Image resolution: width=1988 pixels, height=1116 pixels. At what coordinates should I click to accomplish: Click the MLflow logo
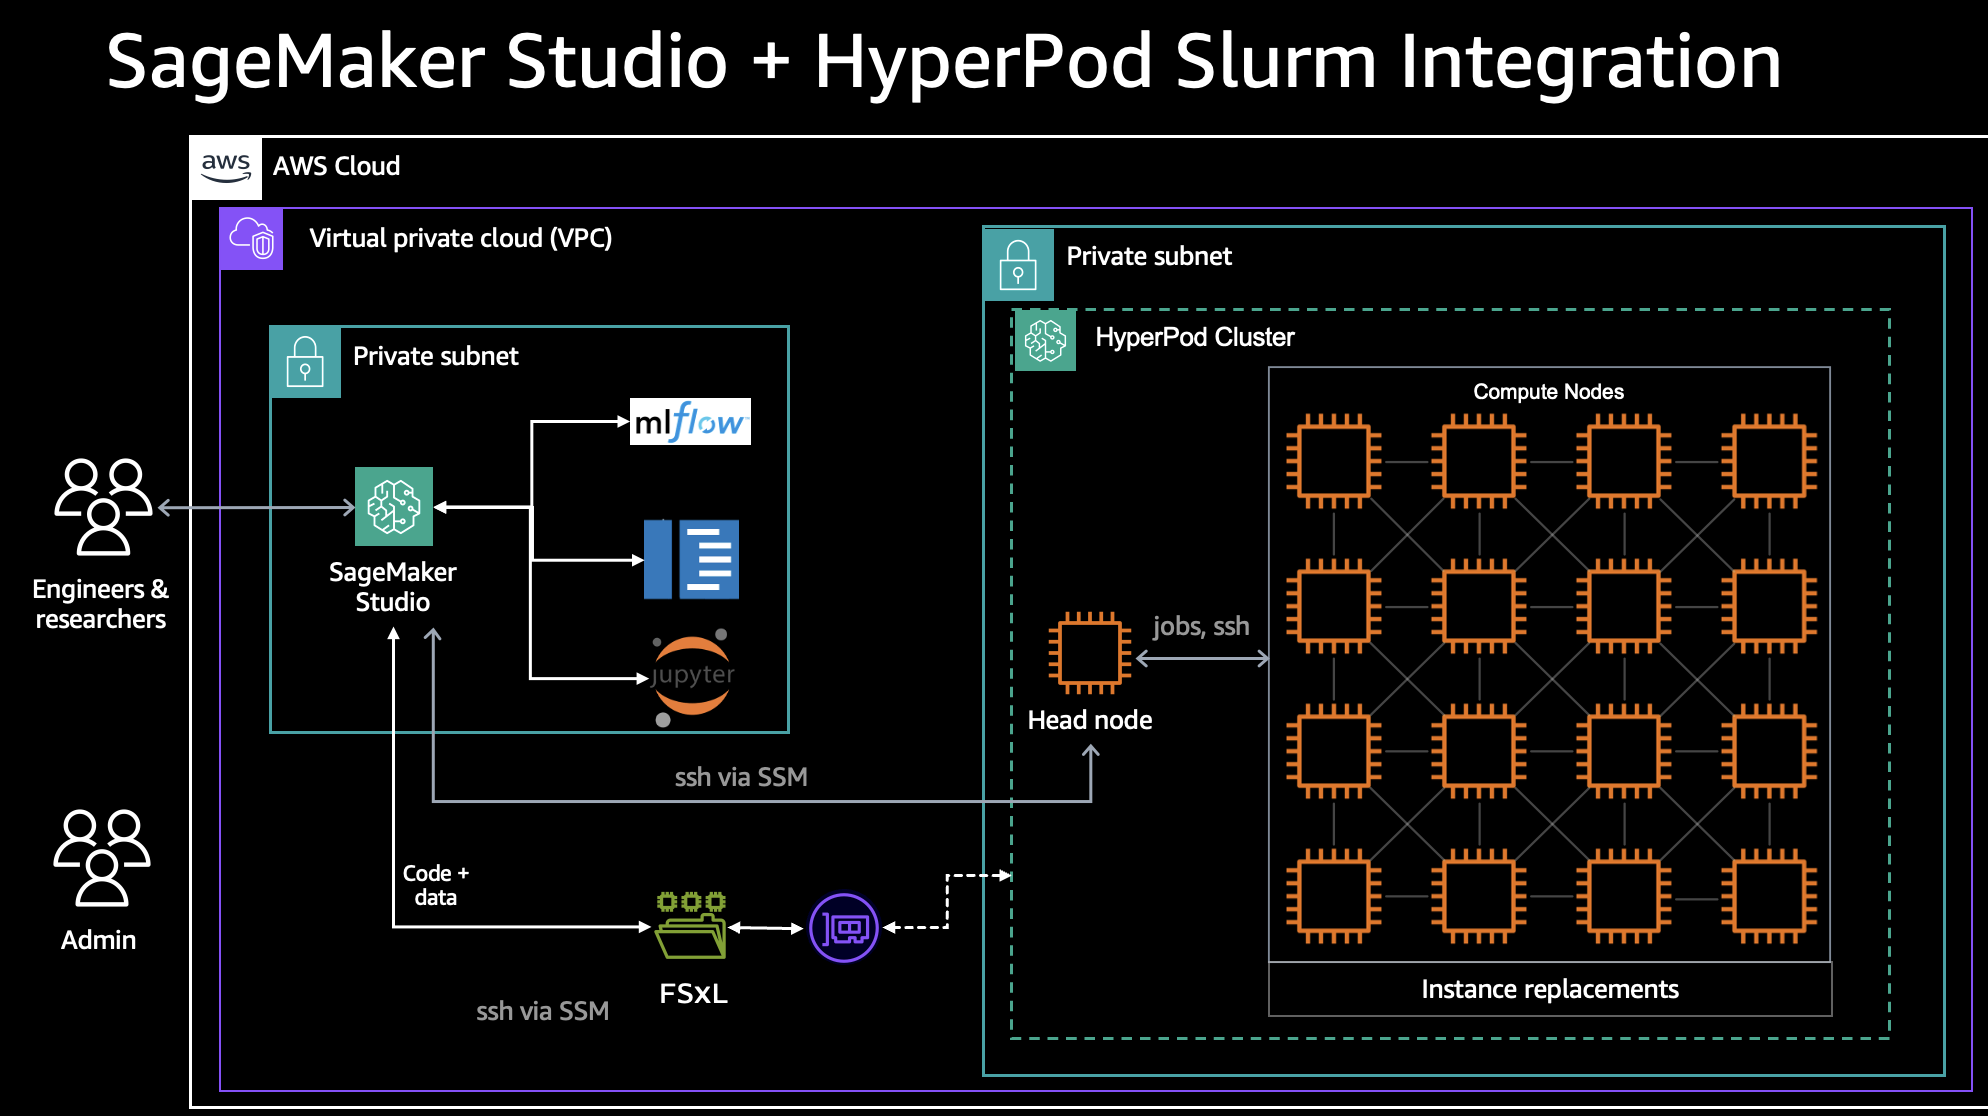tap(690, 422)
